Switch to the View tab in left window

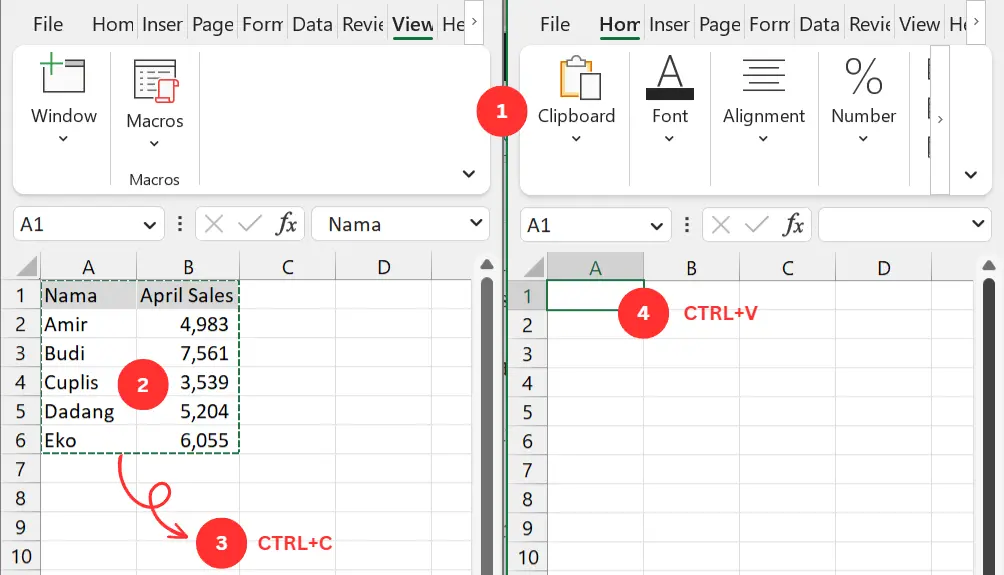tap(412, 24)
